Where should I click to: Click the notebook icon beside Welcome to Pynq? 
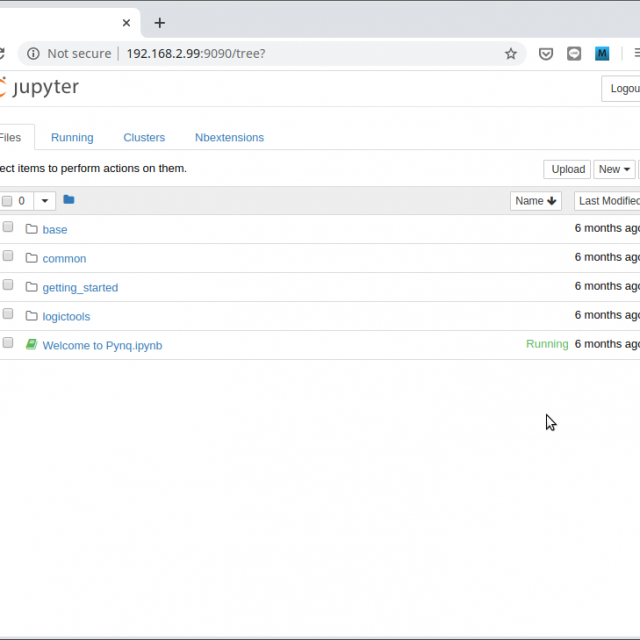[31, 344]
